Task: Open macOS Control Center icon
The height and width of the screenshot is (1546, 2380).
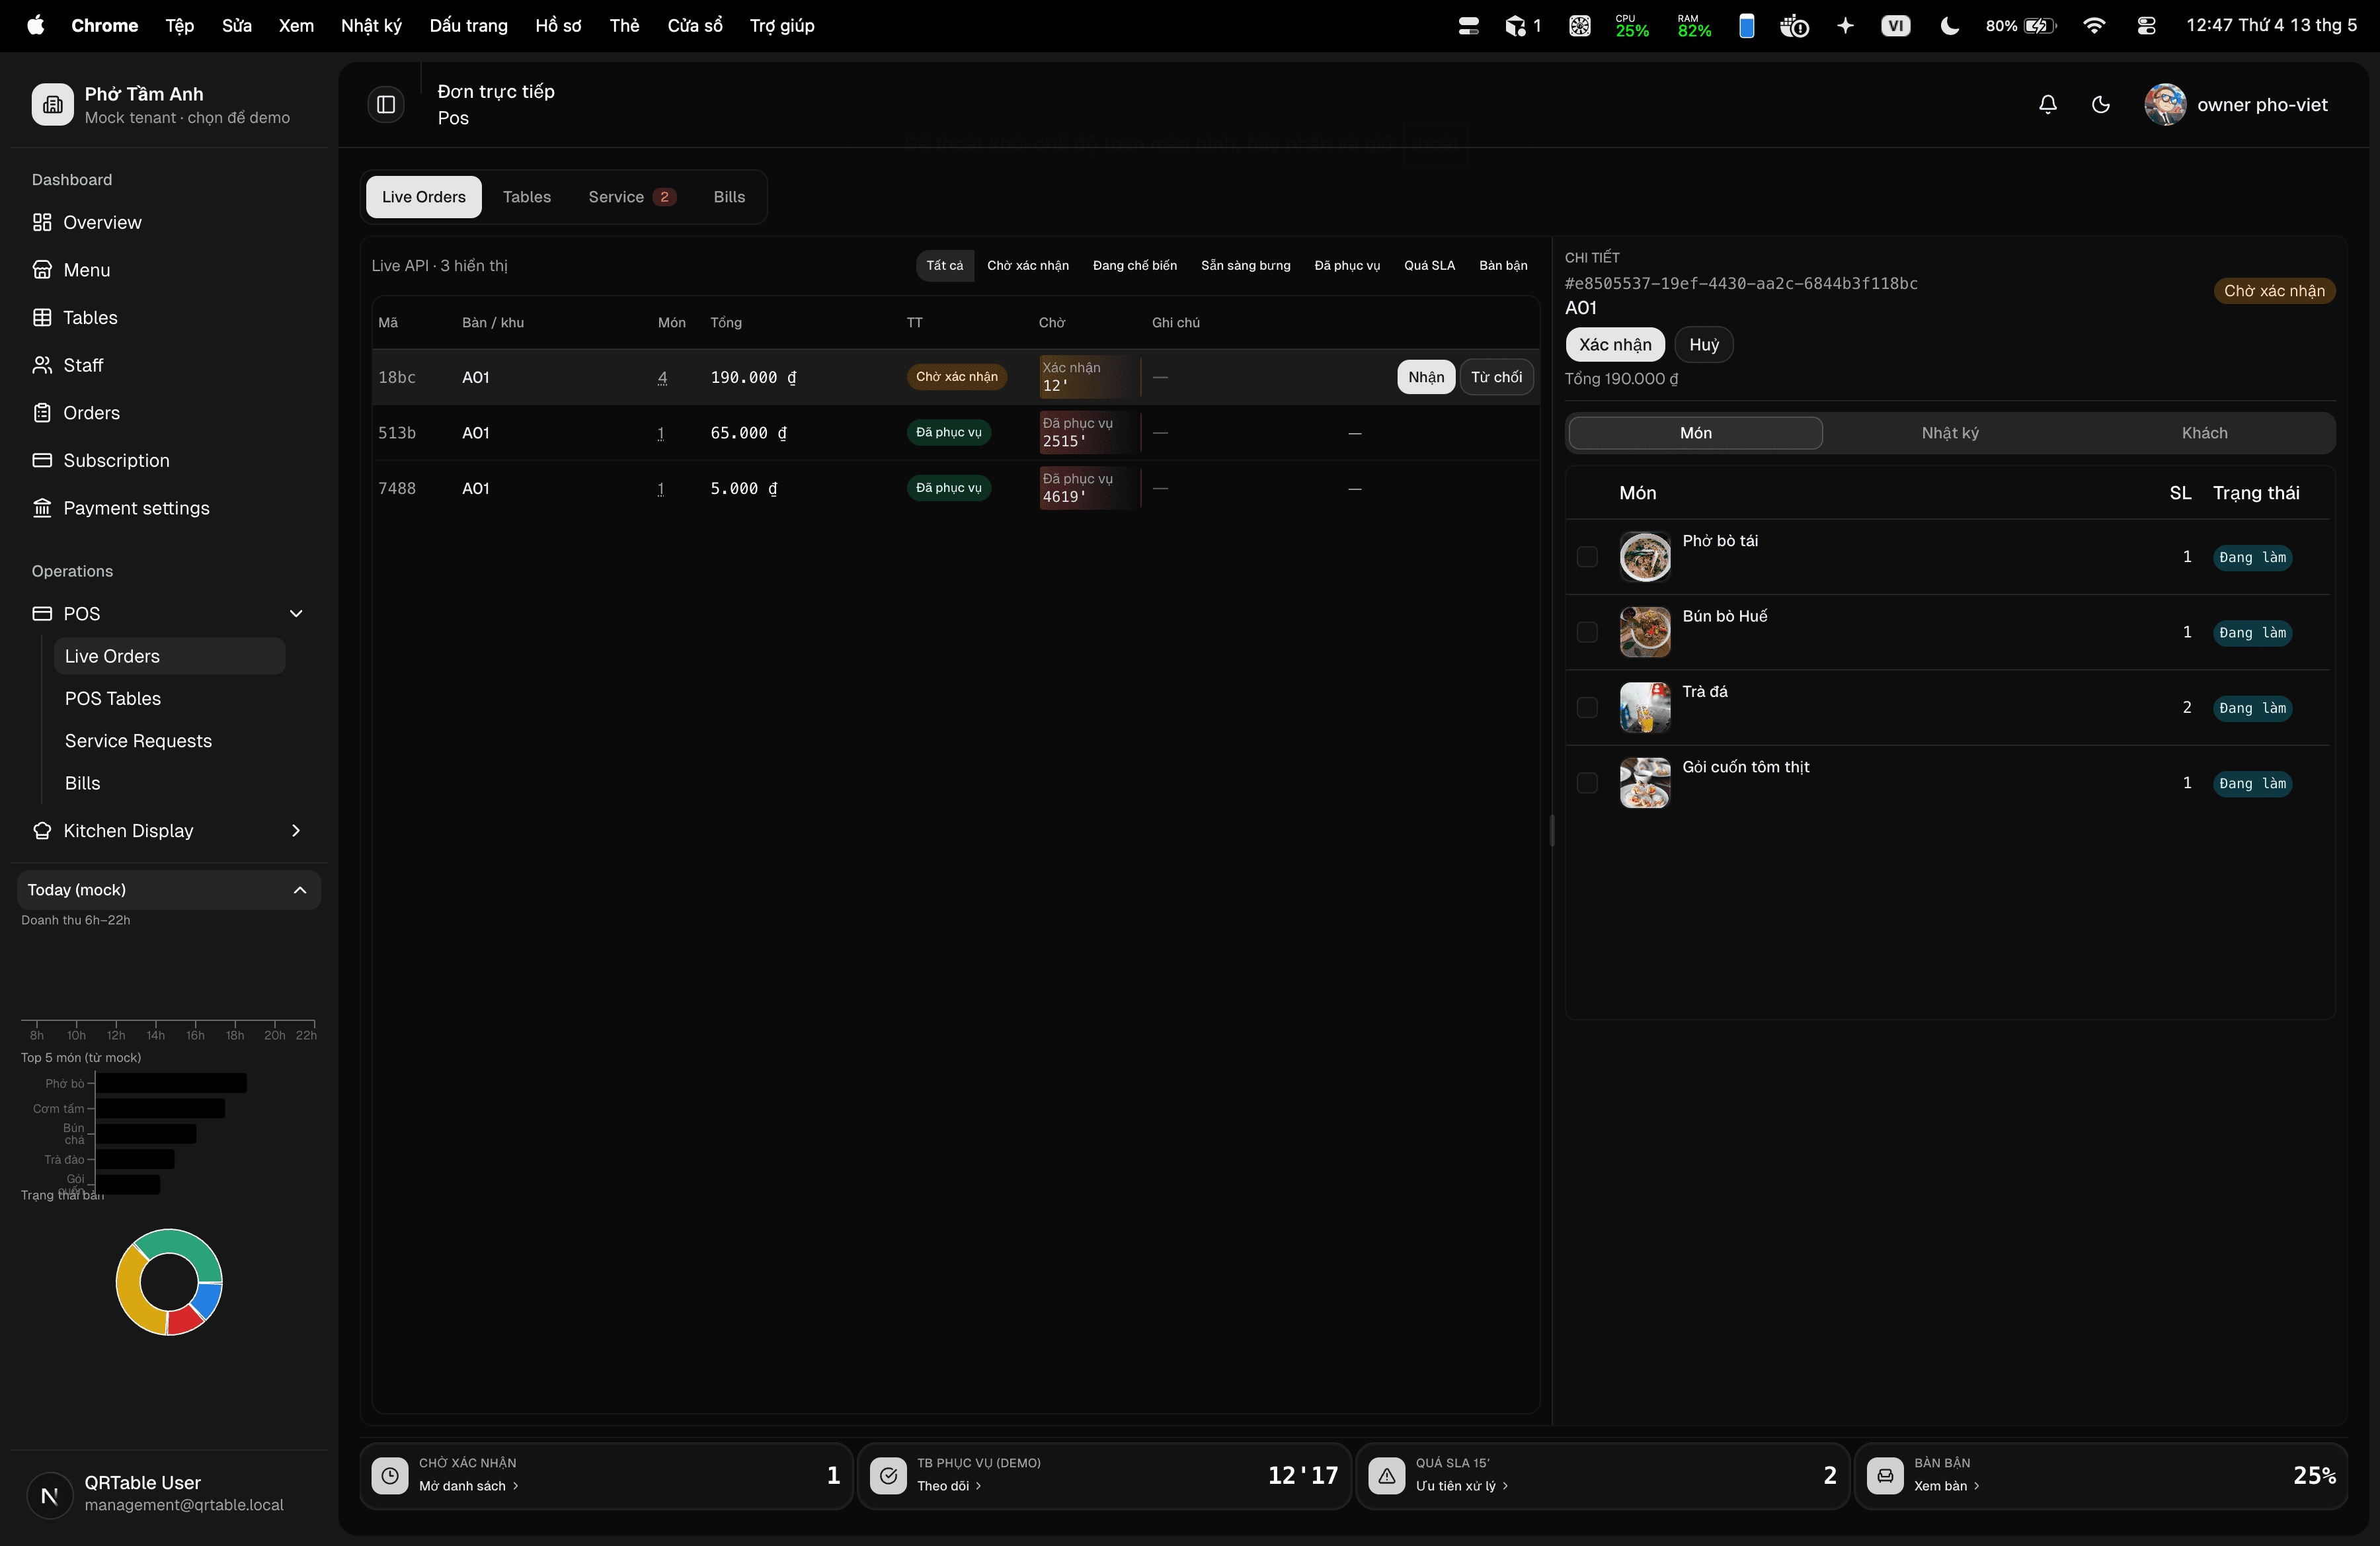Action: (2146, 26)
